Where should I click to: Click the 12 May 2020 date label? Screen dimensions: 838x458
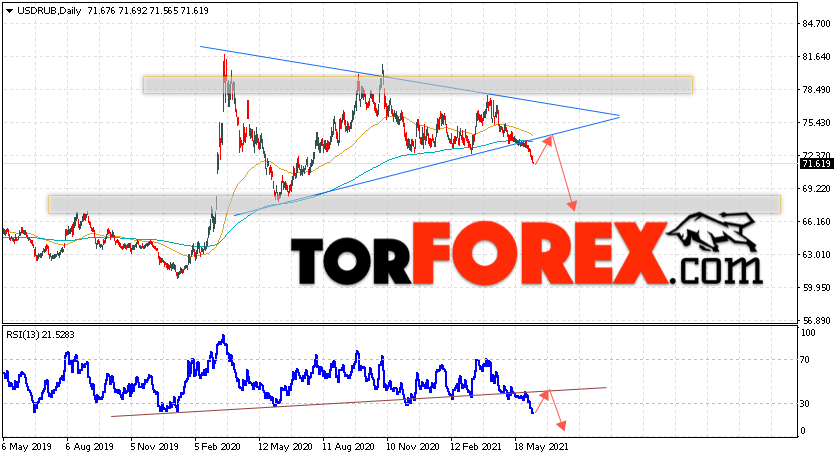tap(285, 446)
